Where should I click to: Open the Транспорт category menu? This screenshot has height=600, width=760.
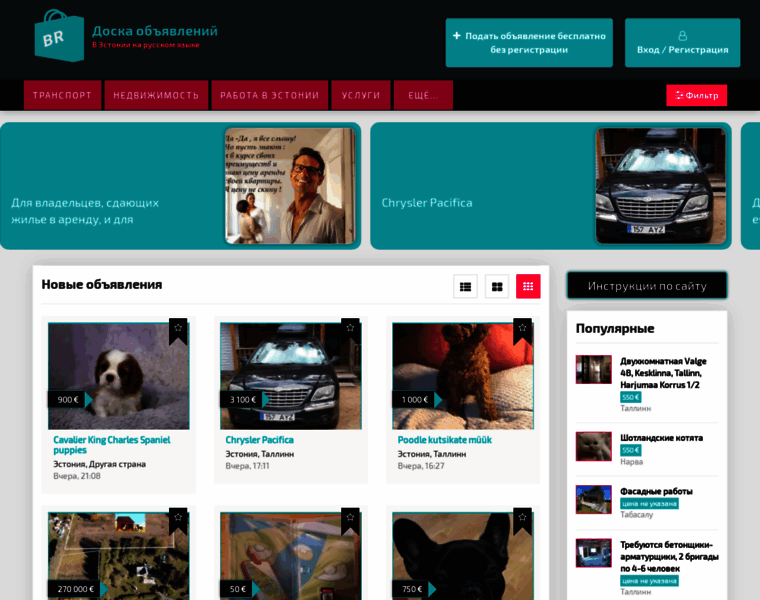tap(63, 95)
